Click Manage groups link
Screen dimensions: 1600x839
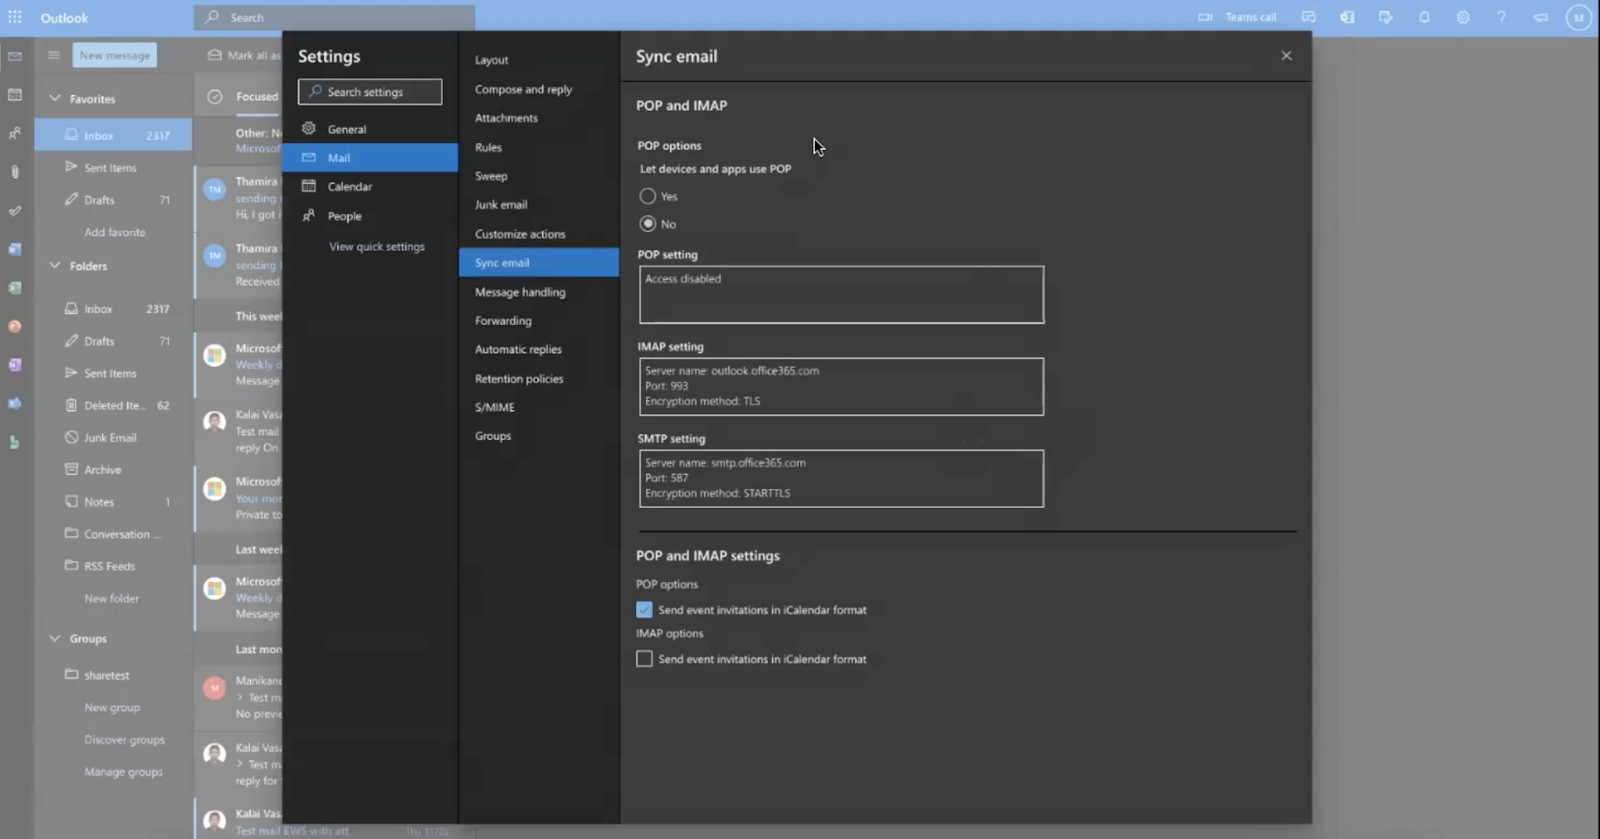point(124,772)
